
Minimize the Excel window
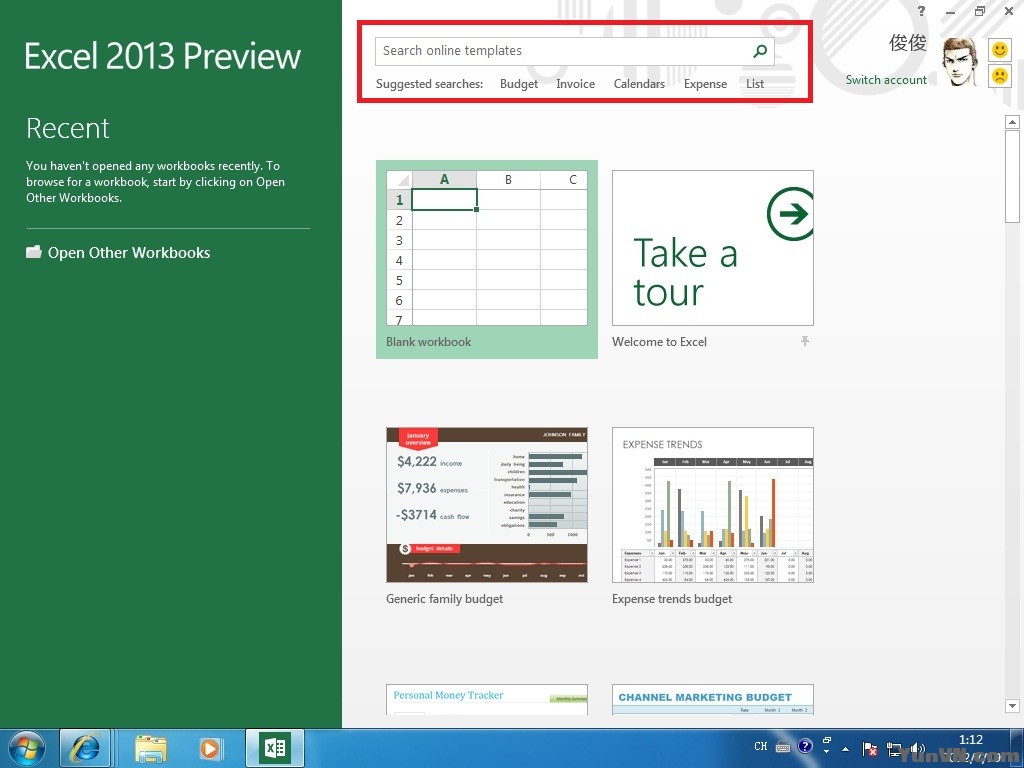(950, 12)
